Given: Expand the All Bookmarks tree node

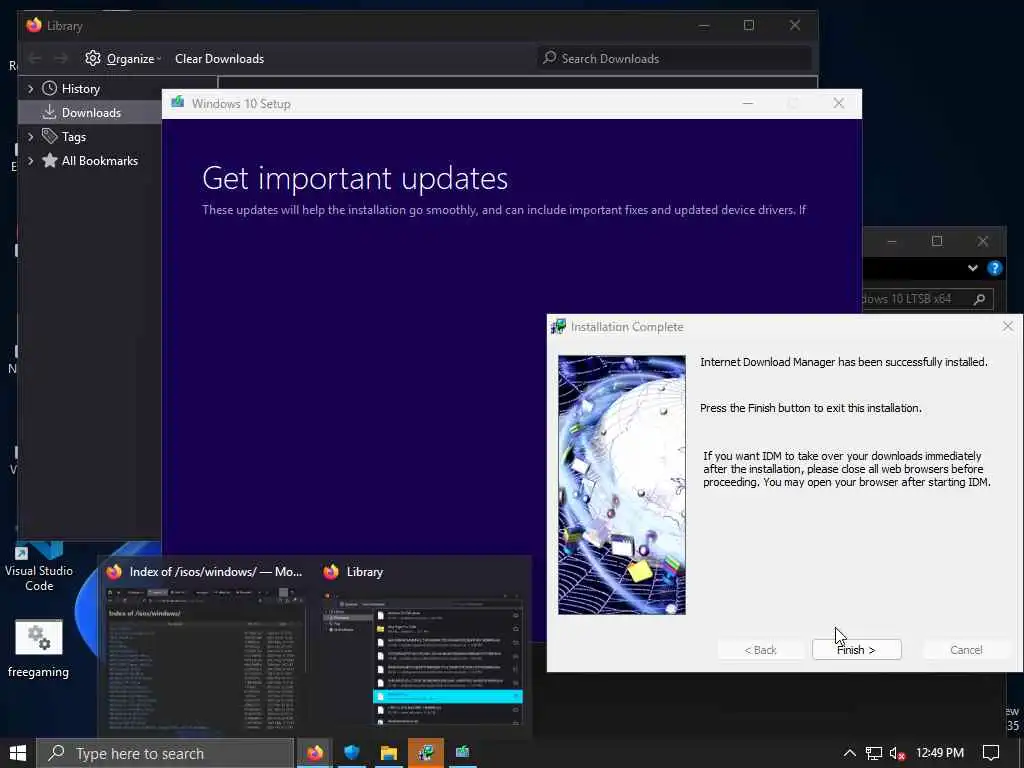Looking at the screenshot, I should [x=30, y=161].
